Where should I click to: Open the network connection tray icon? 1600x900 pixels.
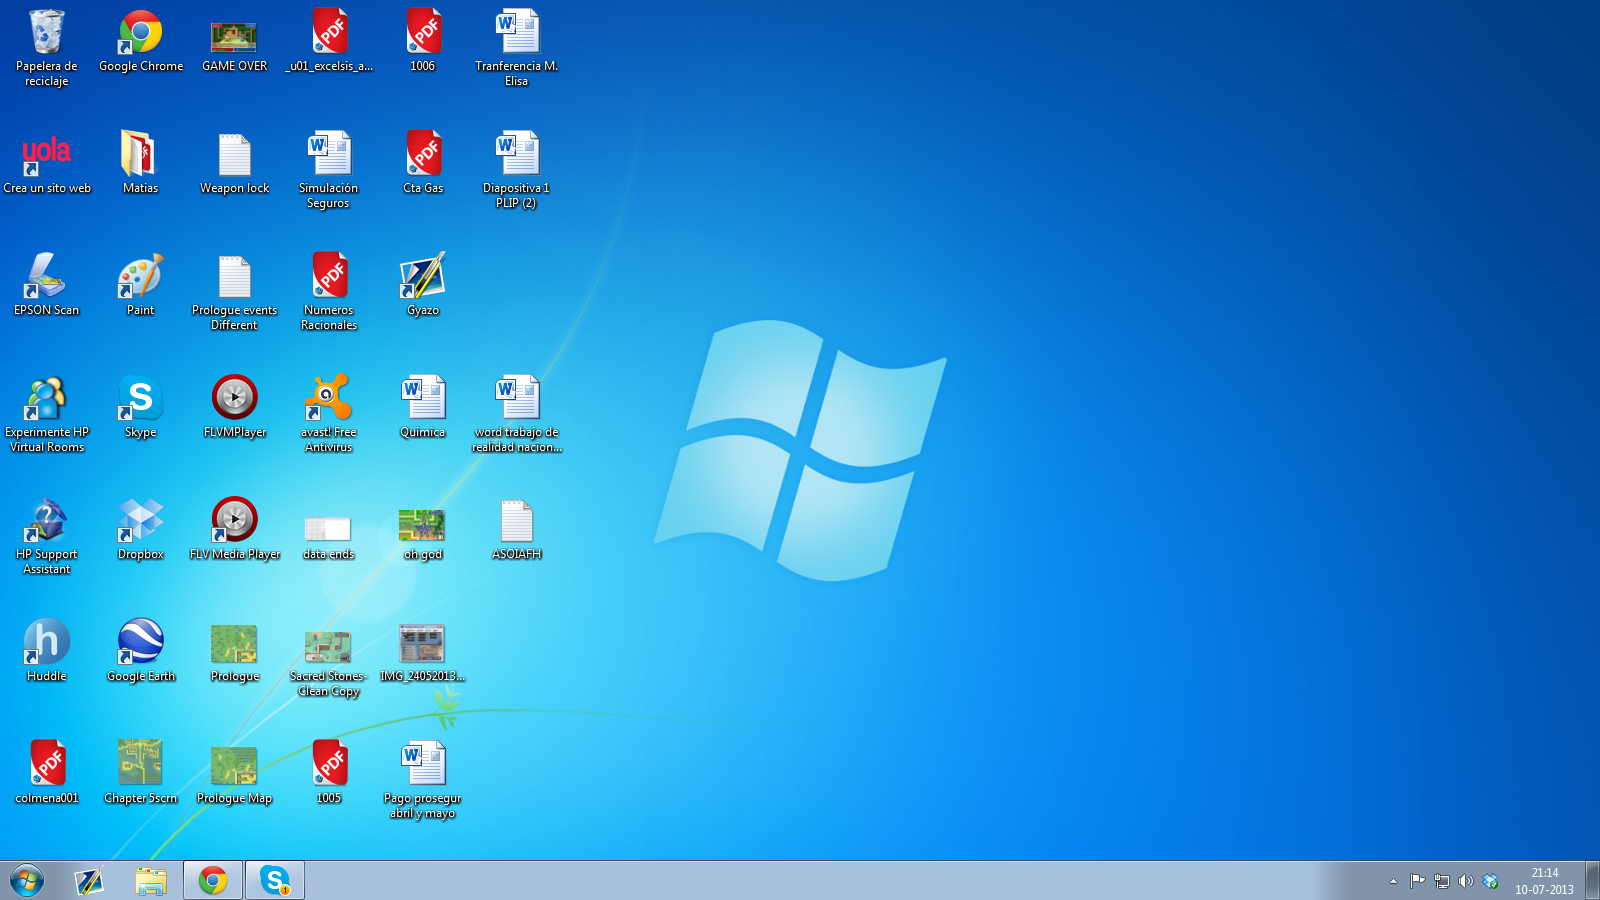point(1441,881)
